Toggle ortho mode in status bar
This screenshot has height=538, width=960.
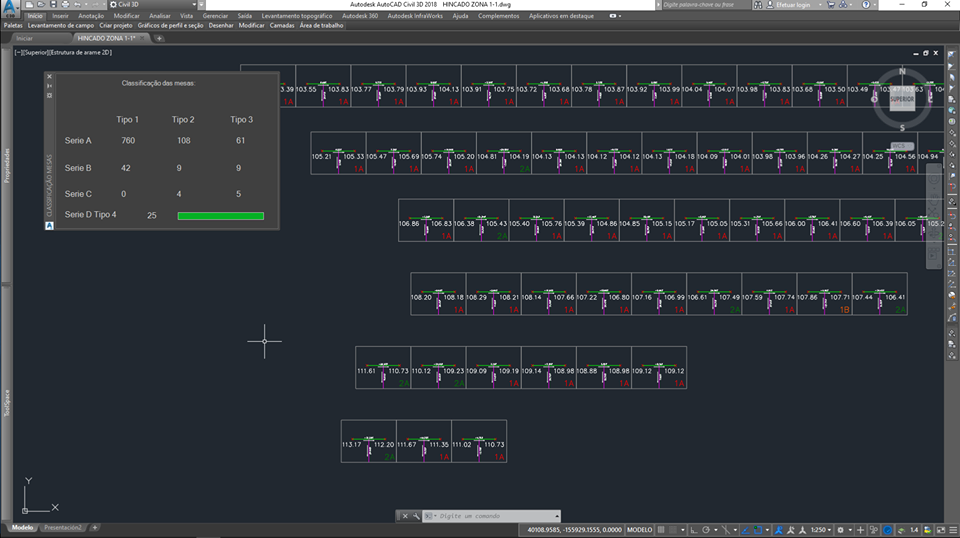pyautogui.click(x=694, y=530)
